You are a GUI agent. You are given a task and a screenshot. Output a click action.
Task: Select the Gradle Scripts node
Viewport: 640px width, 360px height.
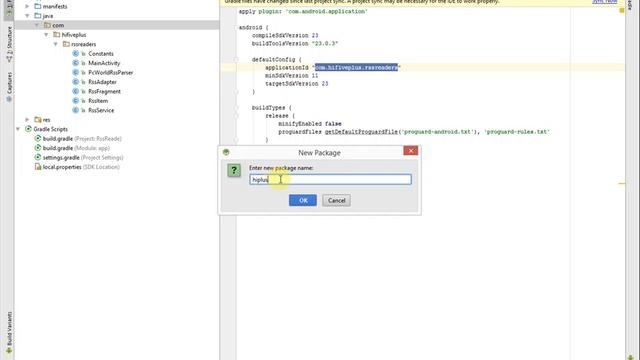click(51, 129)
